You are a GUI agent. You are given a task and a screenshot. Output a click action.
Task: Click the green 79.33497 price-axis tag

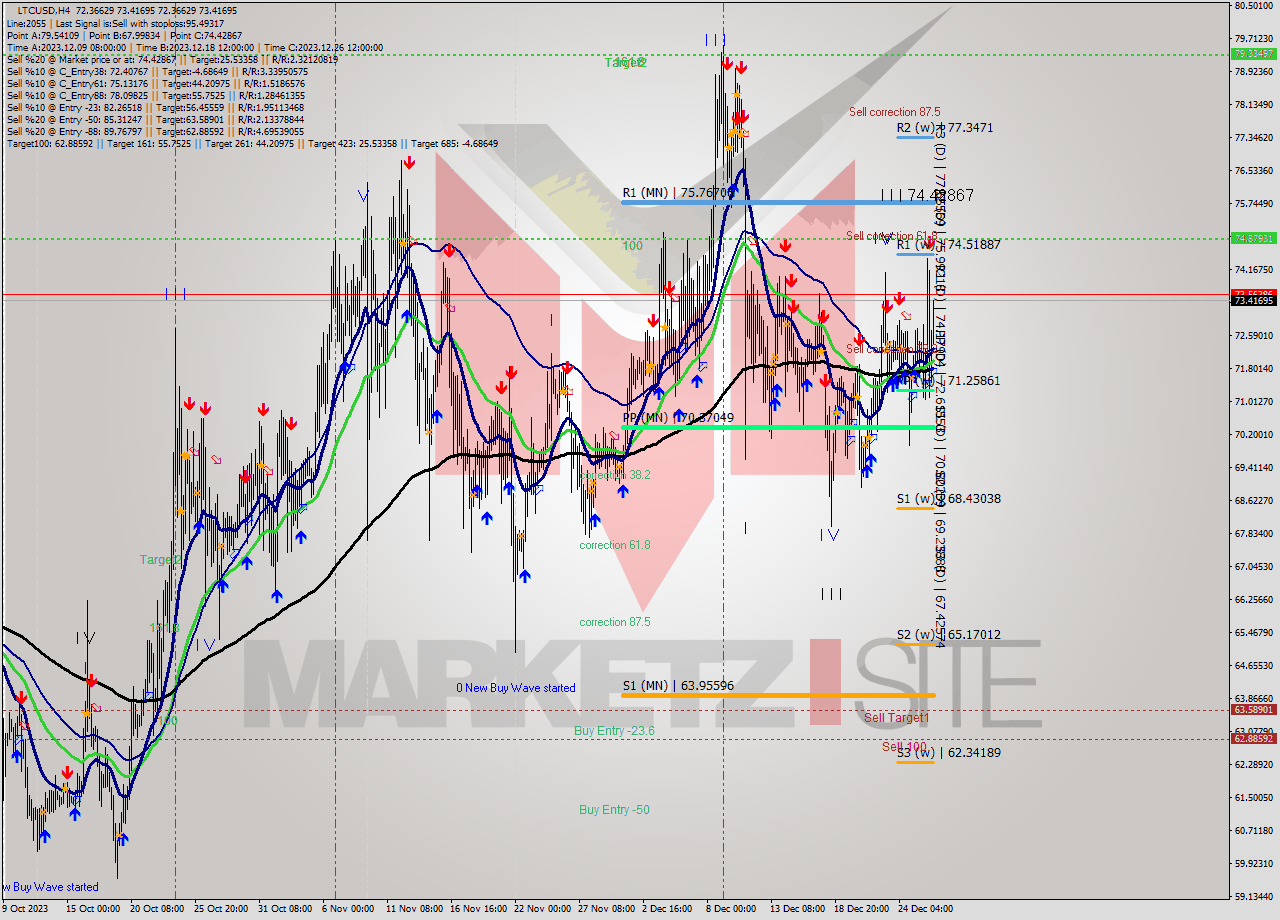(1254, 54)
